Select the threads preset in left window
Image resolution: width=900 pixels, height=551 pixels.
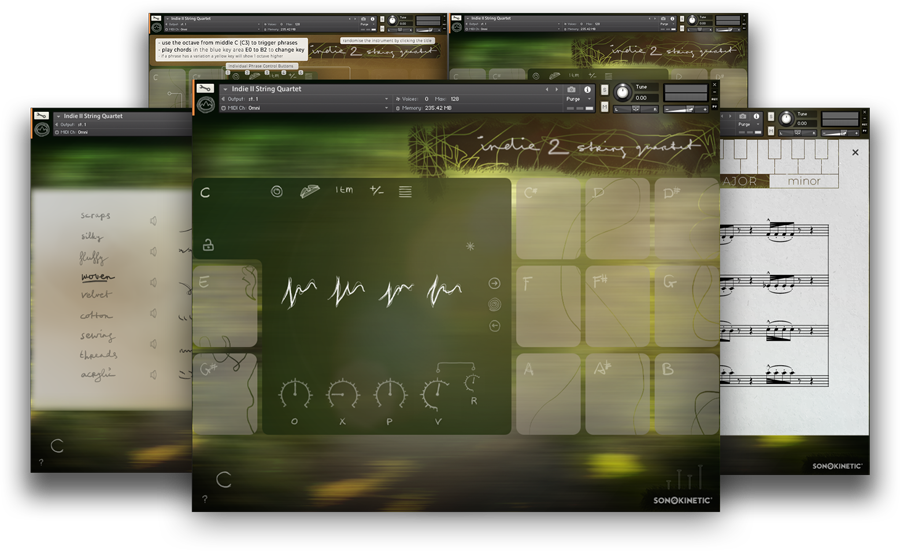(x=98, y=354)
